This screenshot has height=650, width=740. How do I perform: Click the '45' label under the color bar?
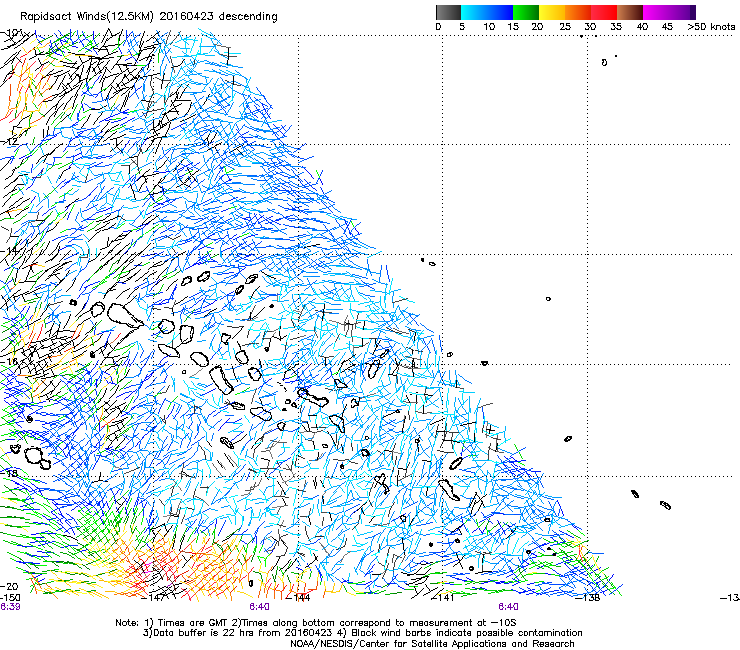click(667, 27)
